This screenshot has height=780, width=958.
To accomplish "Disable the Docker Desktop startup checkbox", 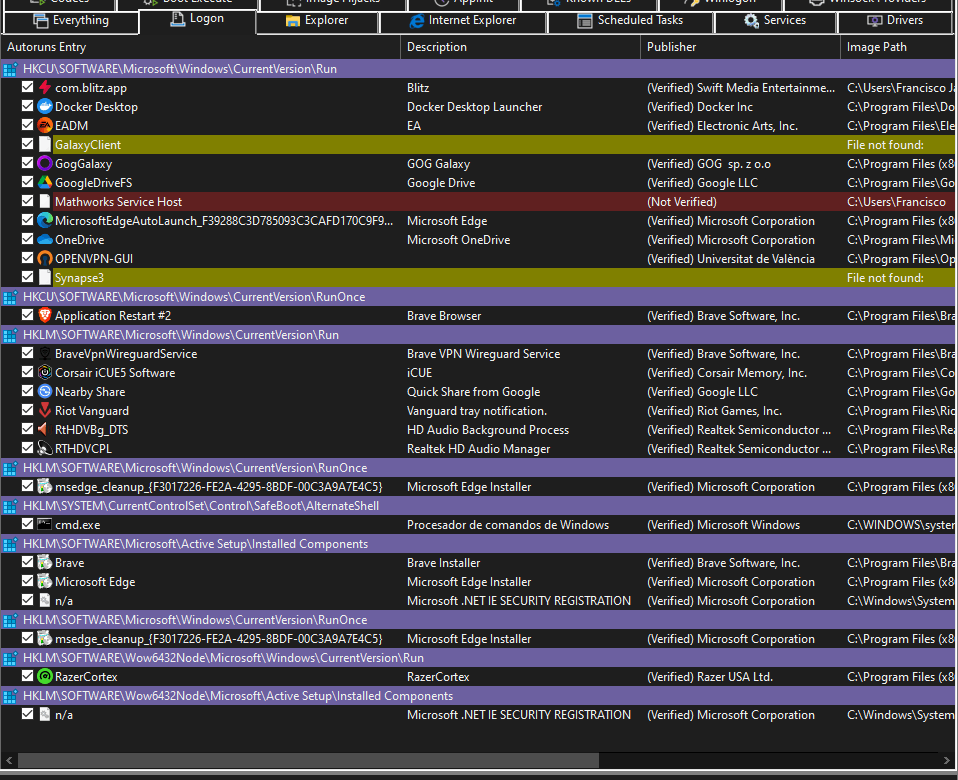I will [27, 106].
